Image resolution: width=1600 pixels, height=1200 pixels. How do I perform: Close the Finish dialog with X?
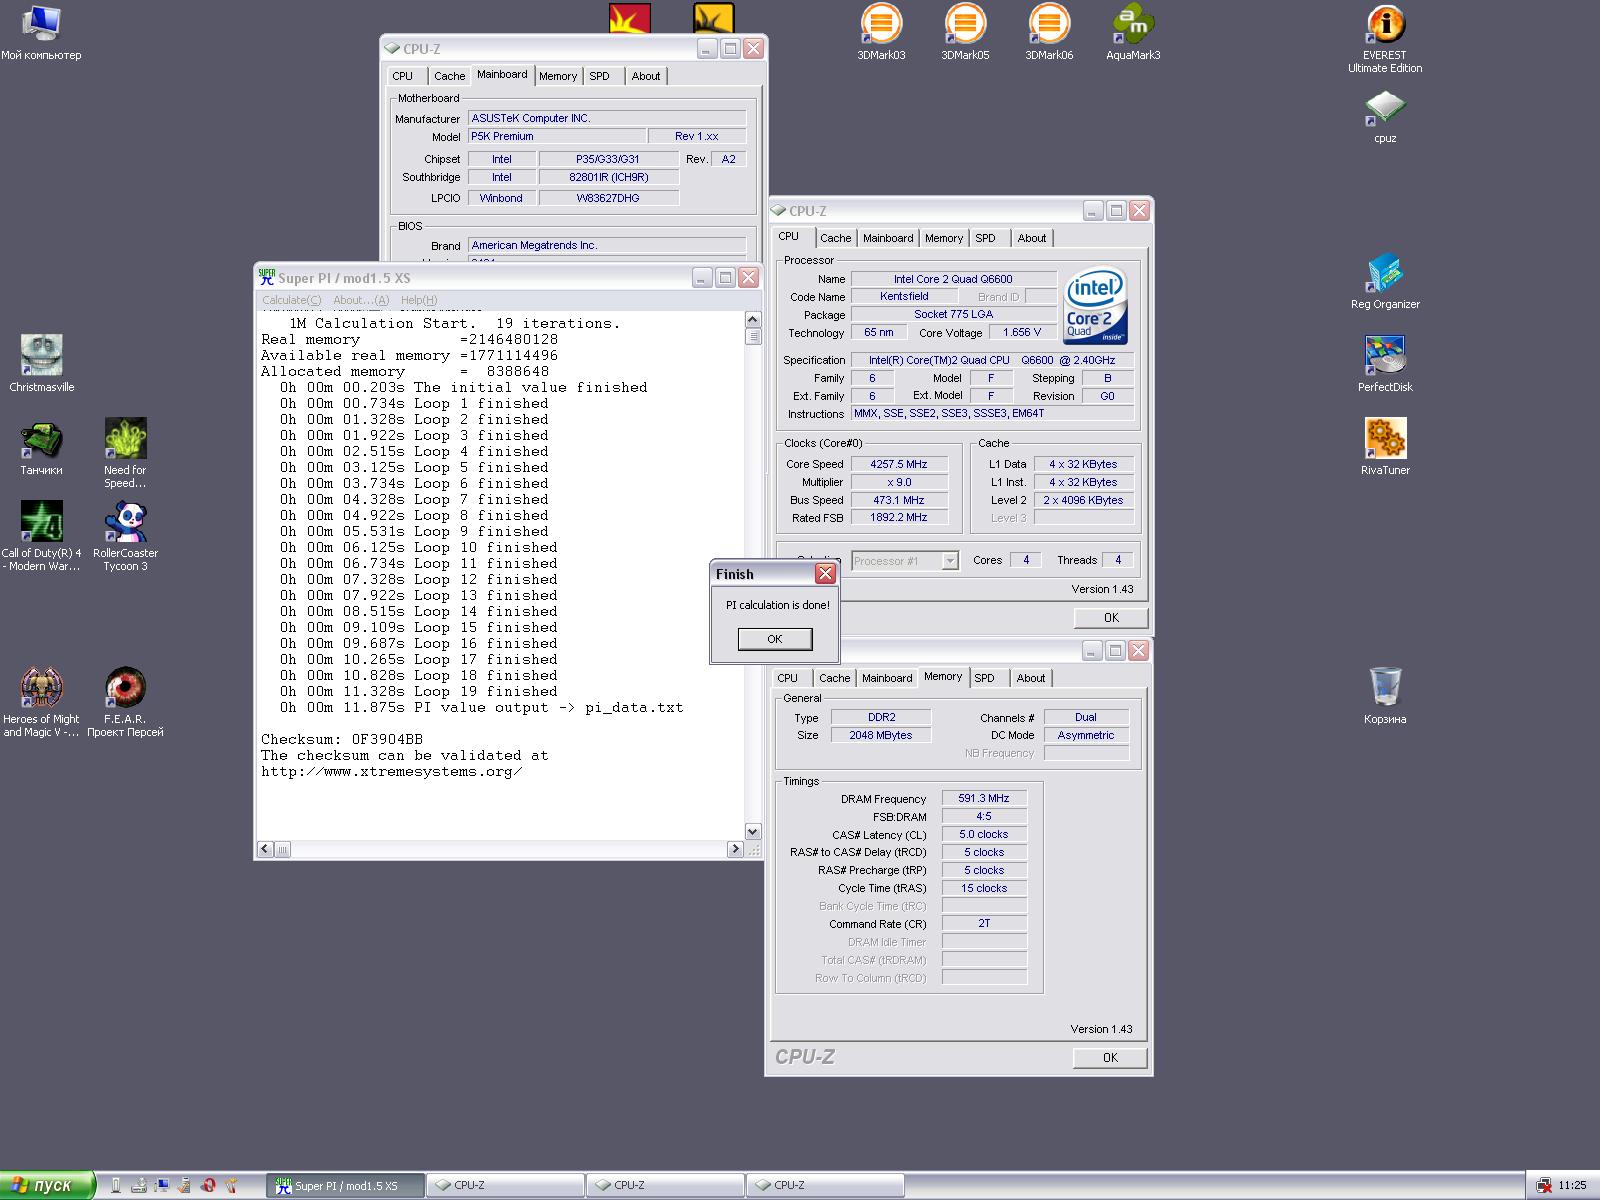point(825,573)
